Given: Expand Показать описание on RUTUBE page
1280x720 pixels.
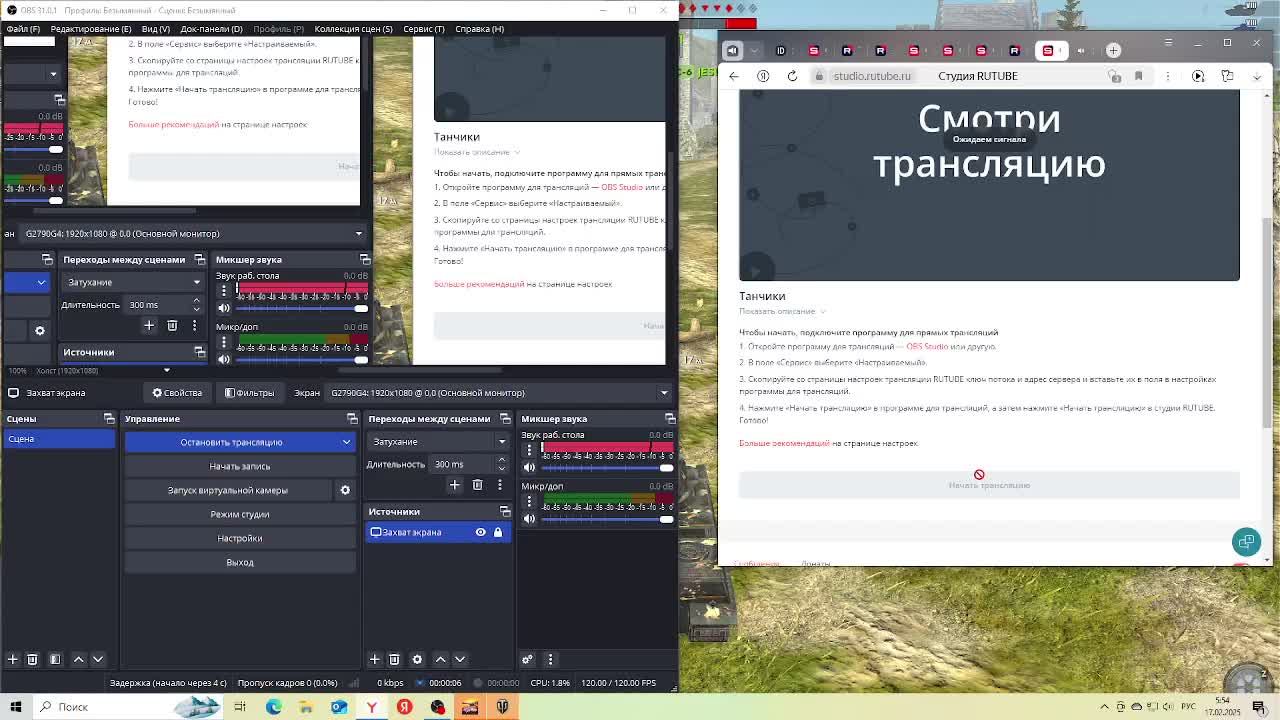Looking at the screenshot, I should click(781, 311).
